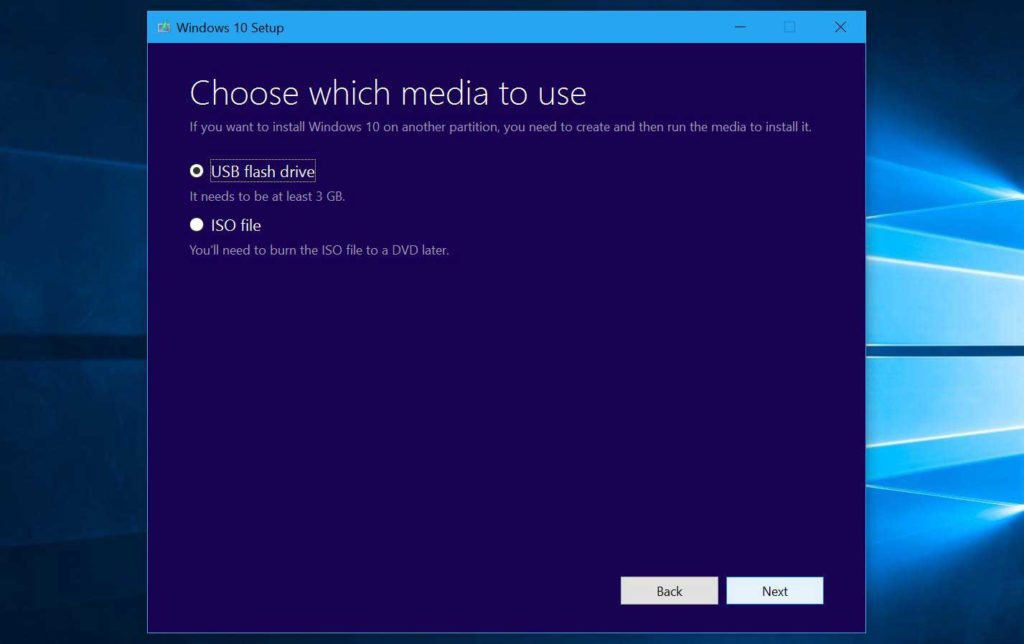The image size is (1024, 644).
Task: Click the disabled maximize button in title bar
Action: [x=790, y=27]
